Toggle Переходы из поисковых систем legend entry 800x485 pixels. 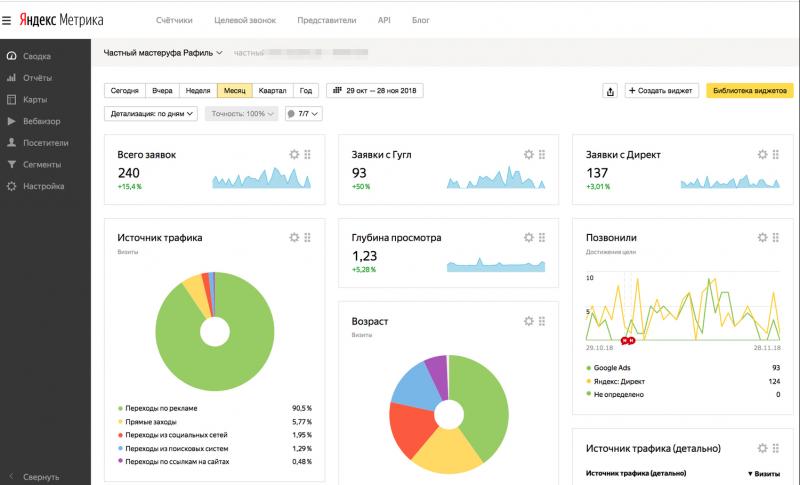[173, 449]
